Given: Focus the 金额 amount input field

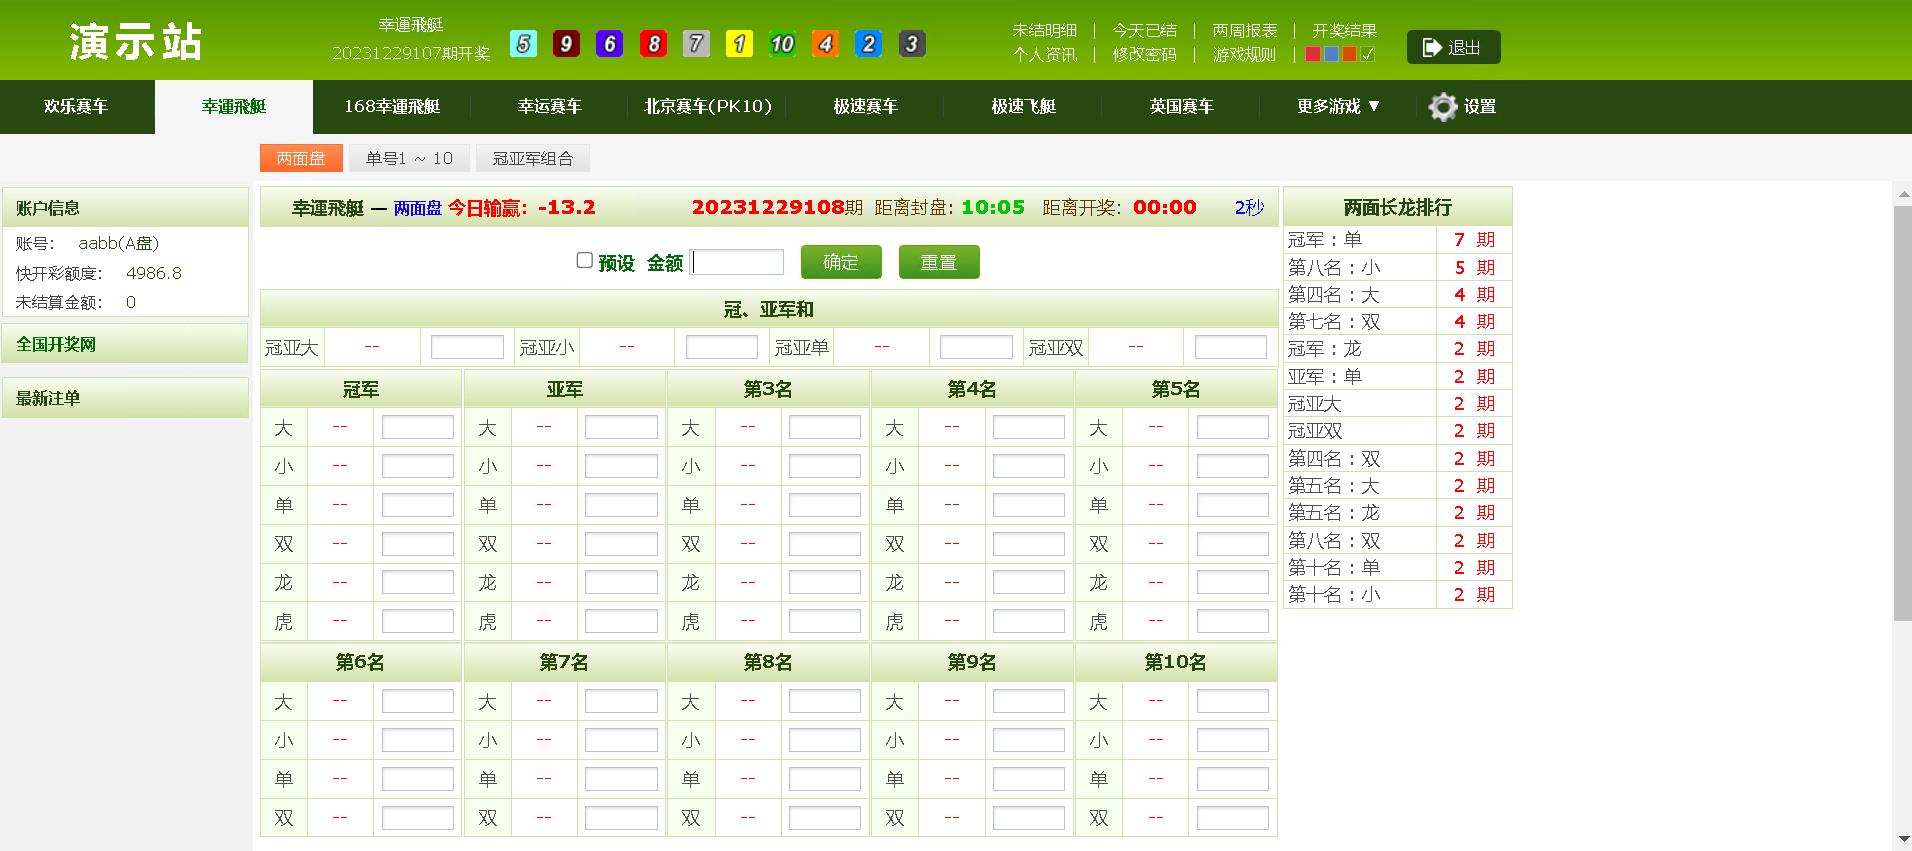Looking at the screenshot, I should click(x=738, y=262).
